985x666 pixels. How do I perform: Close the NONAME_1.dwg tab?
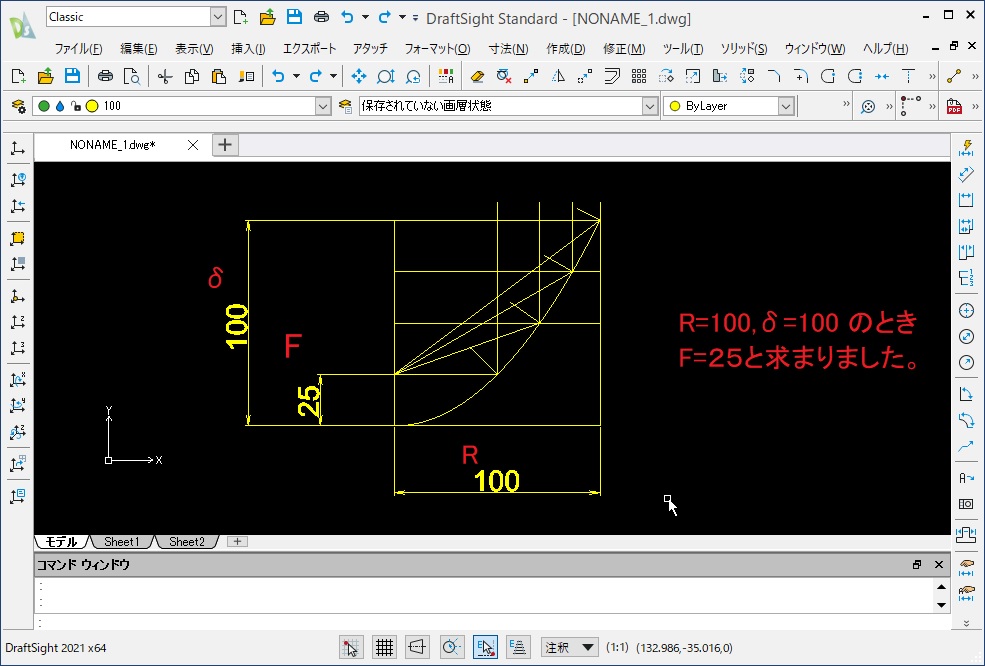(x=193, y=145)
